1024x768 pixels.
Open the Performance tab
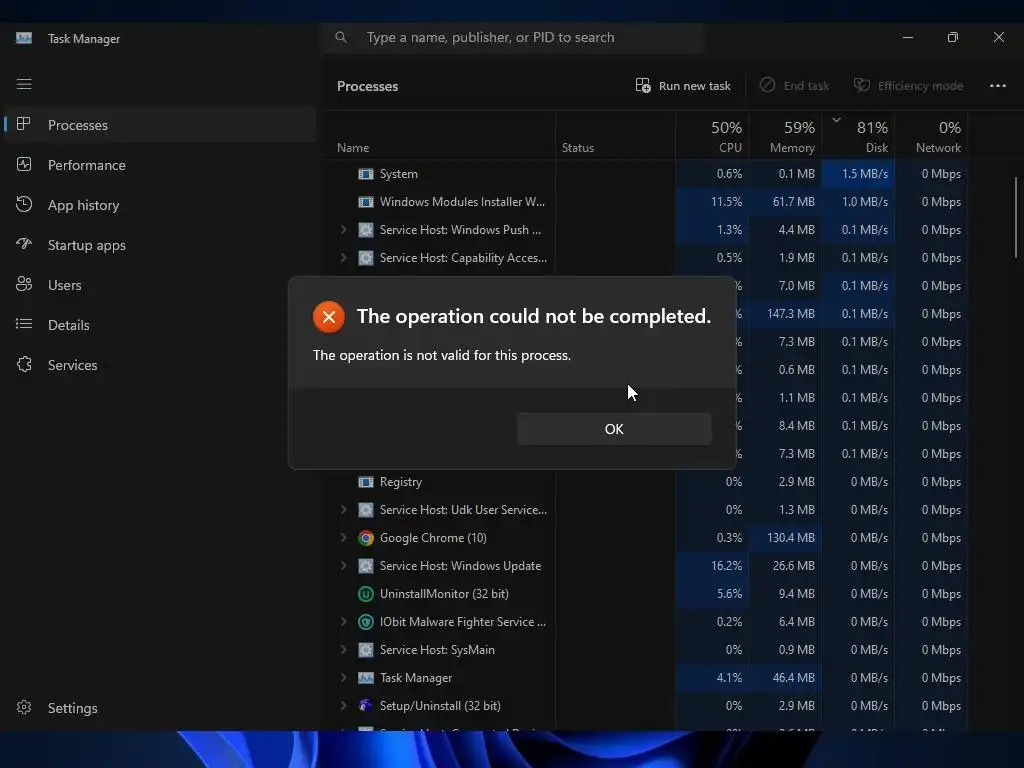pyautogui.click(x=86, y=165)
